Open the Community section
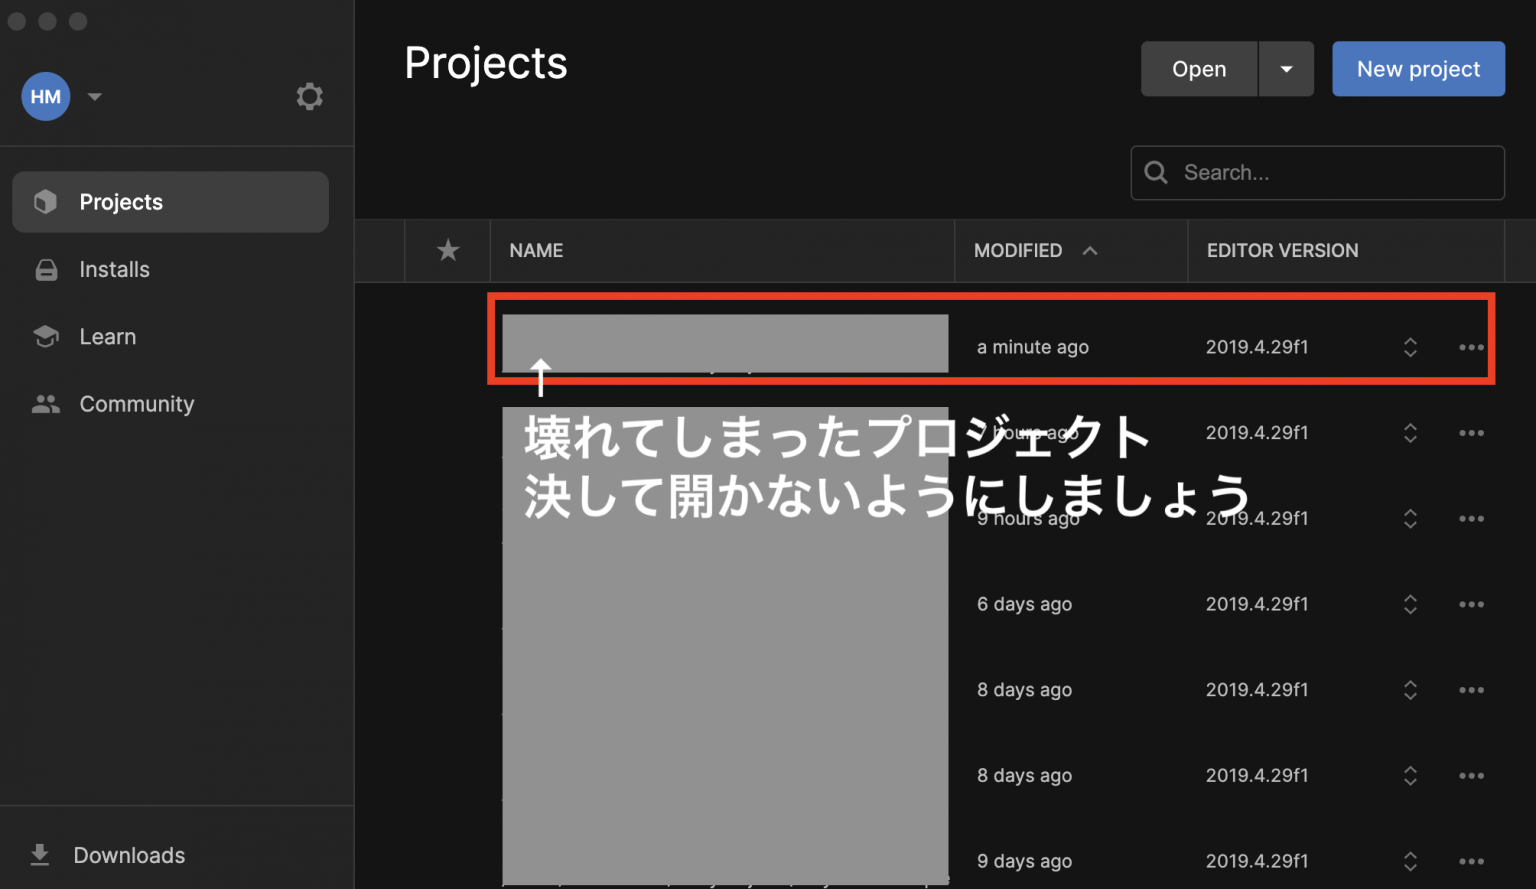 (136, 403)
